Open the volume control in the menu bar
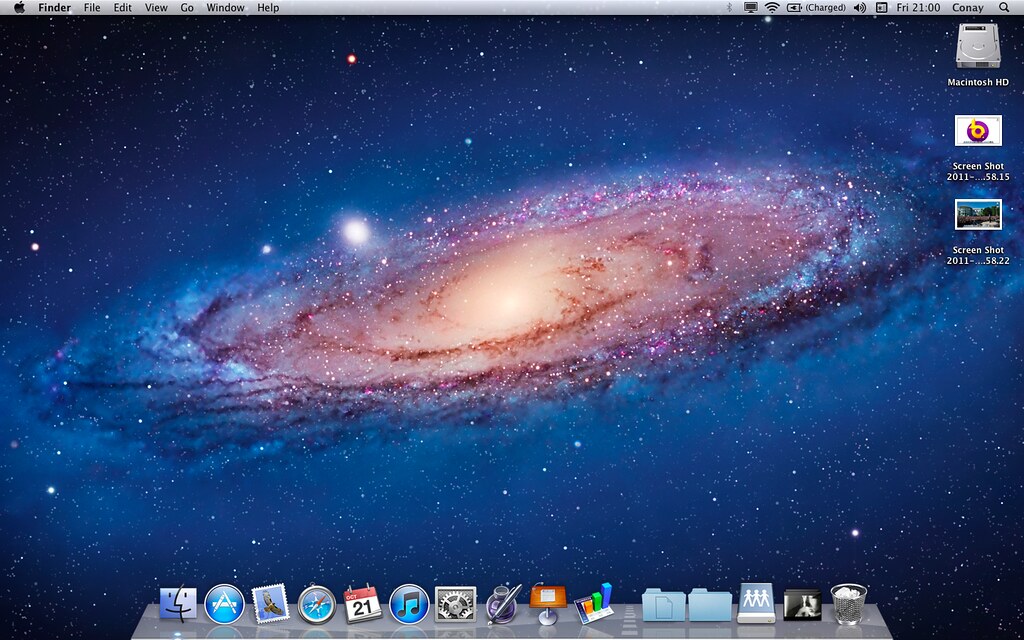The image size is (1024, 640). tap(859, 8)
